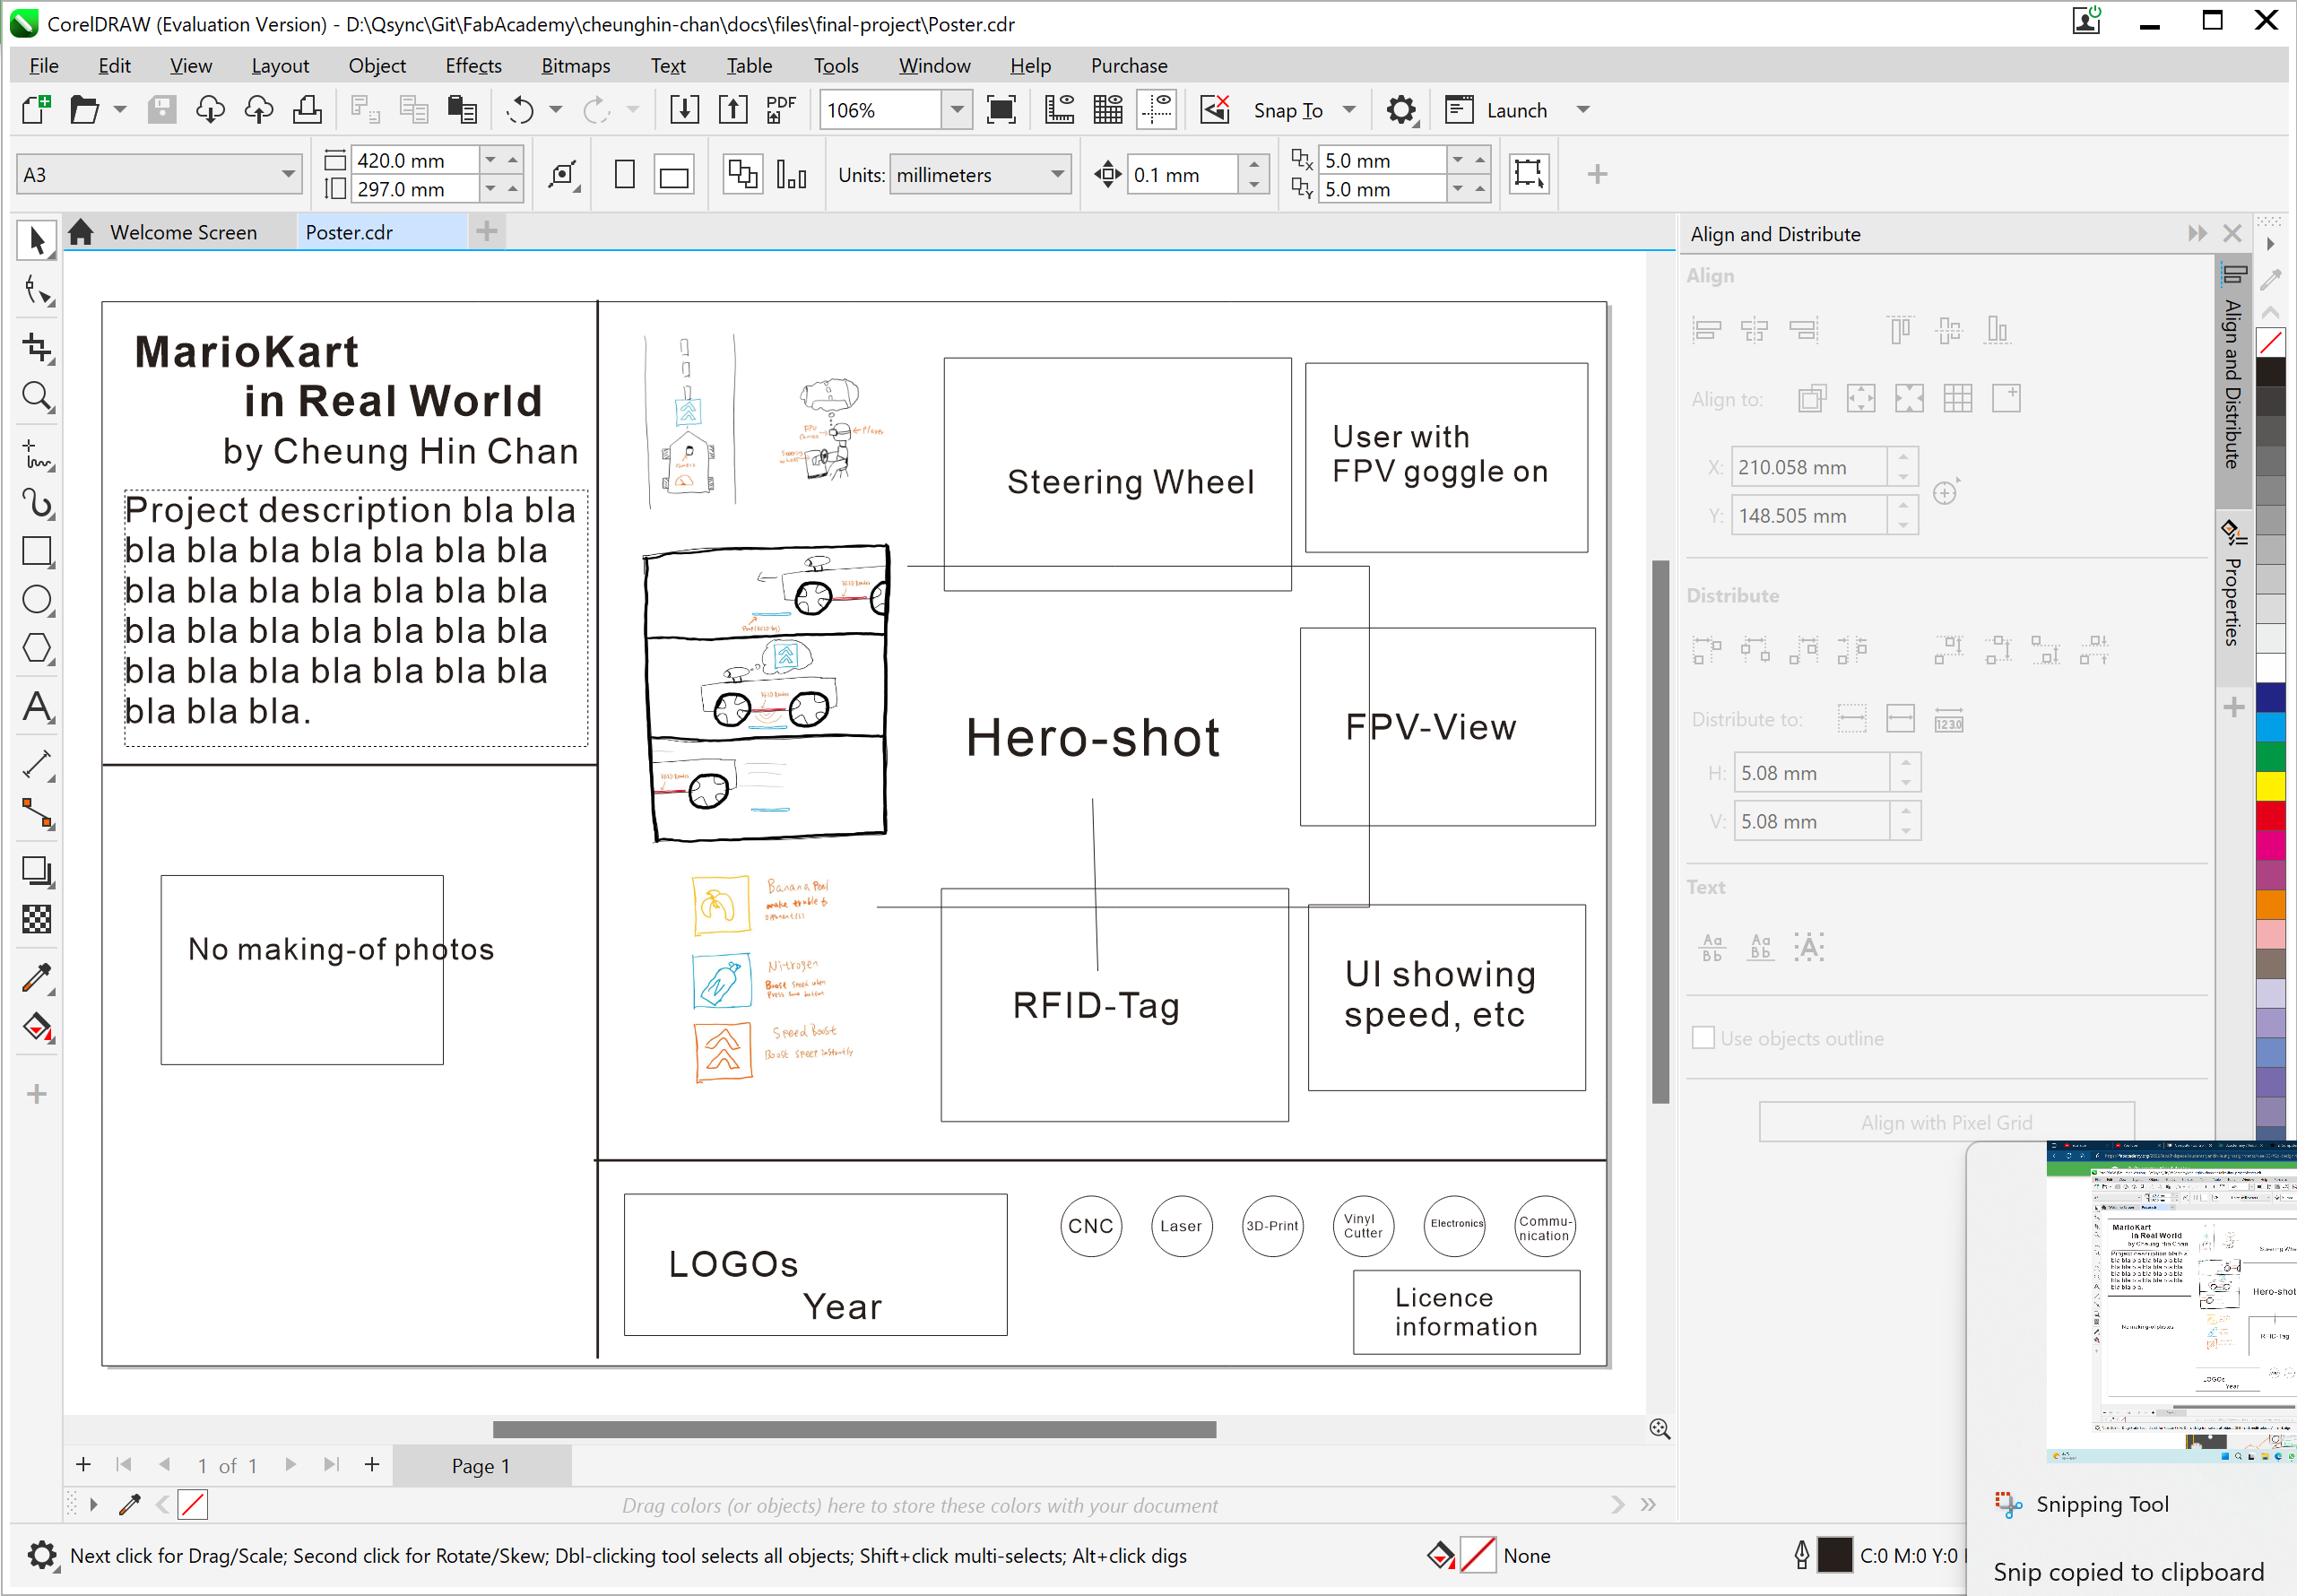Select portrait page orientation
This screenshot has width=2297, height=1596.
coord(625,175)
